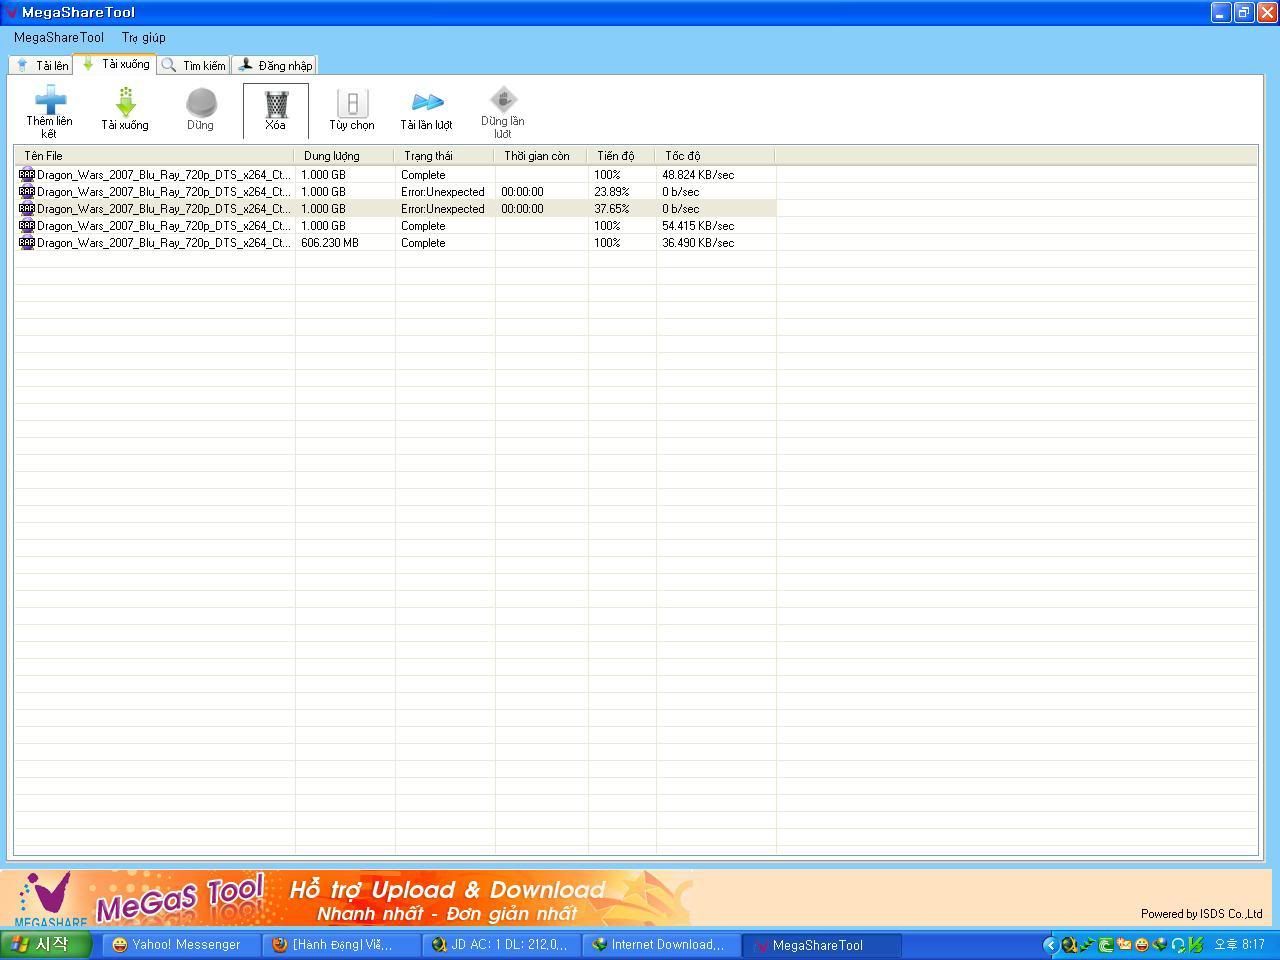Click the 48.824 KB/sec speed cell
The image size is (1280, 960).
point(698,174)
